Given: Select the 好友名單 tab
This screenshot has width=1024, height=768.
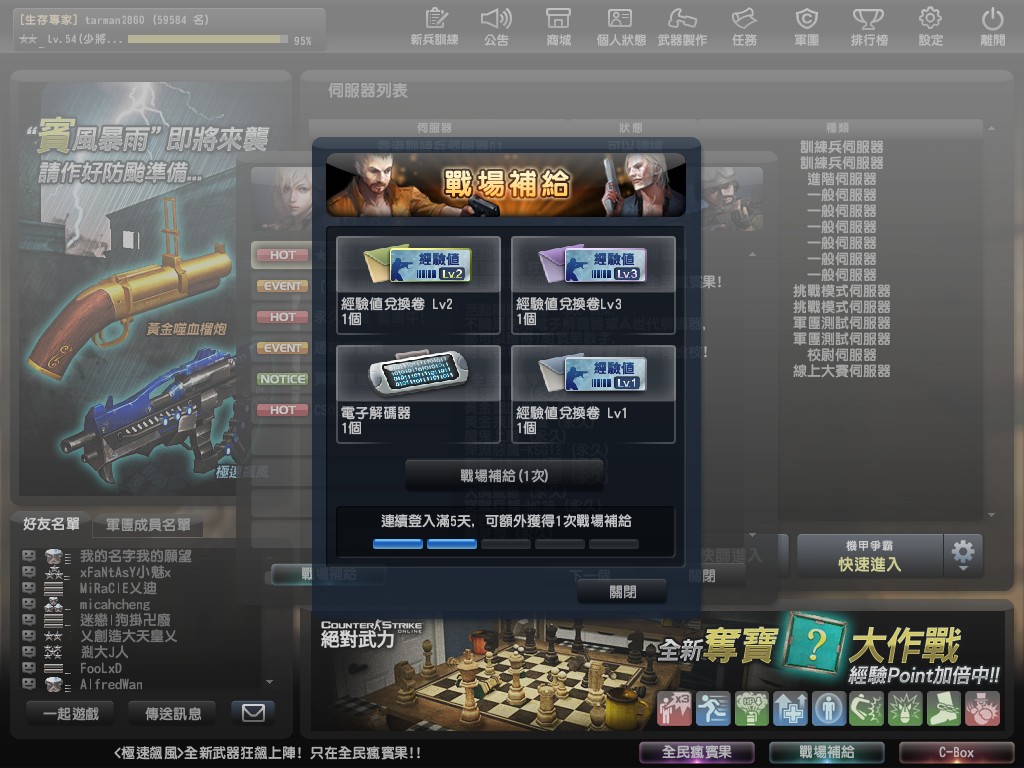Looking at the screenshot, I should coord(51,524).
